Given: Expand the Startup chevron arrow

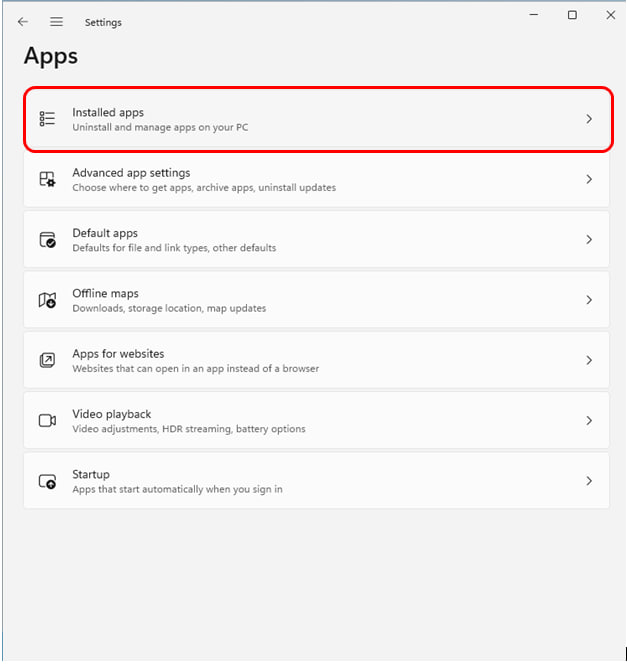Looking at the screenshot, I should (x=589, y=481).
